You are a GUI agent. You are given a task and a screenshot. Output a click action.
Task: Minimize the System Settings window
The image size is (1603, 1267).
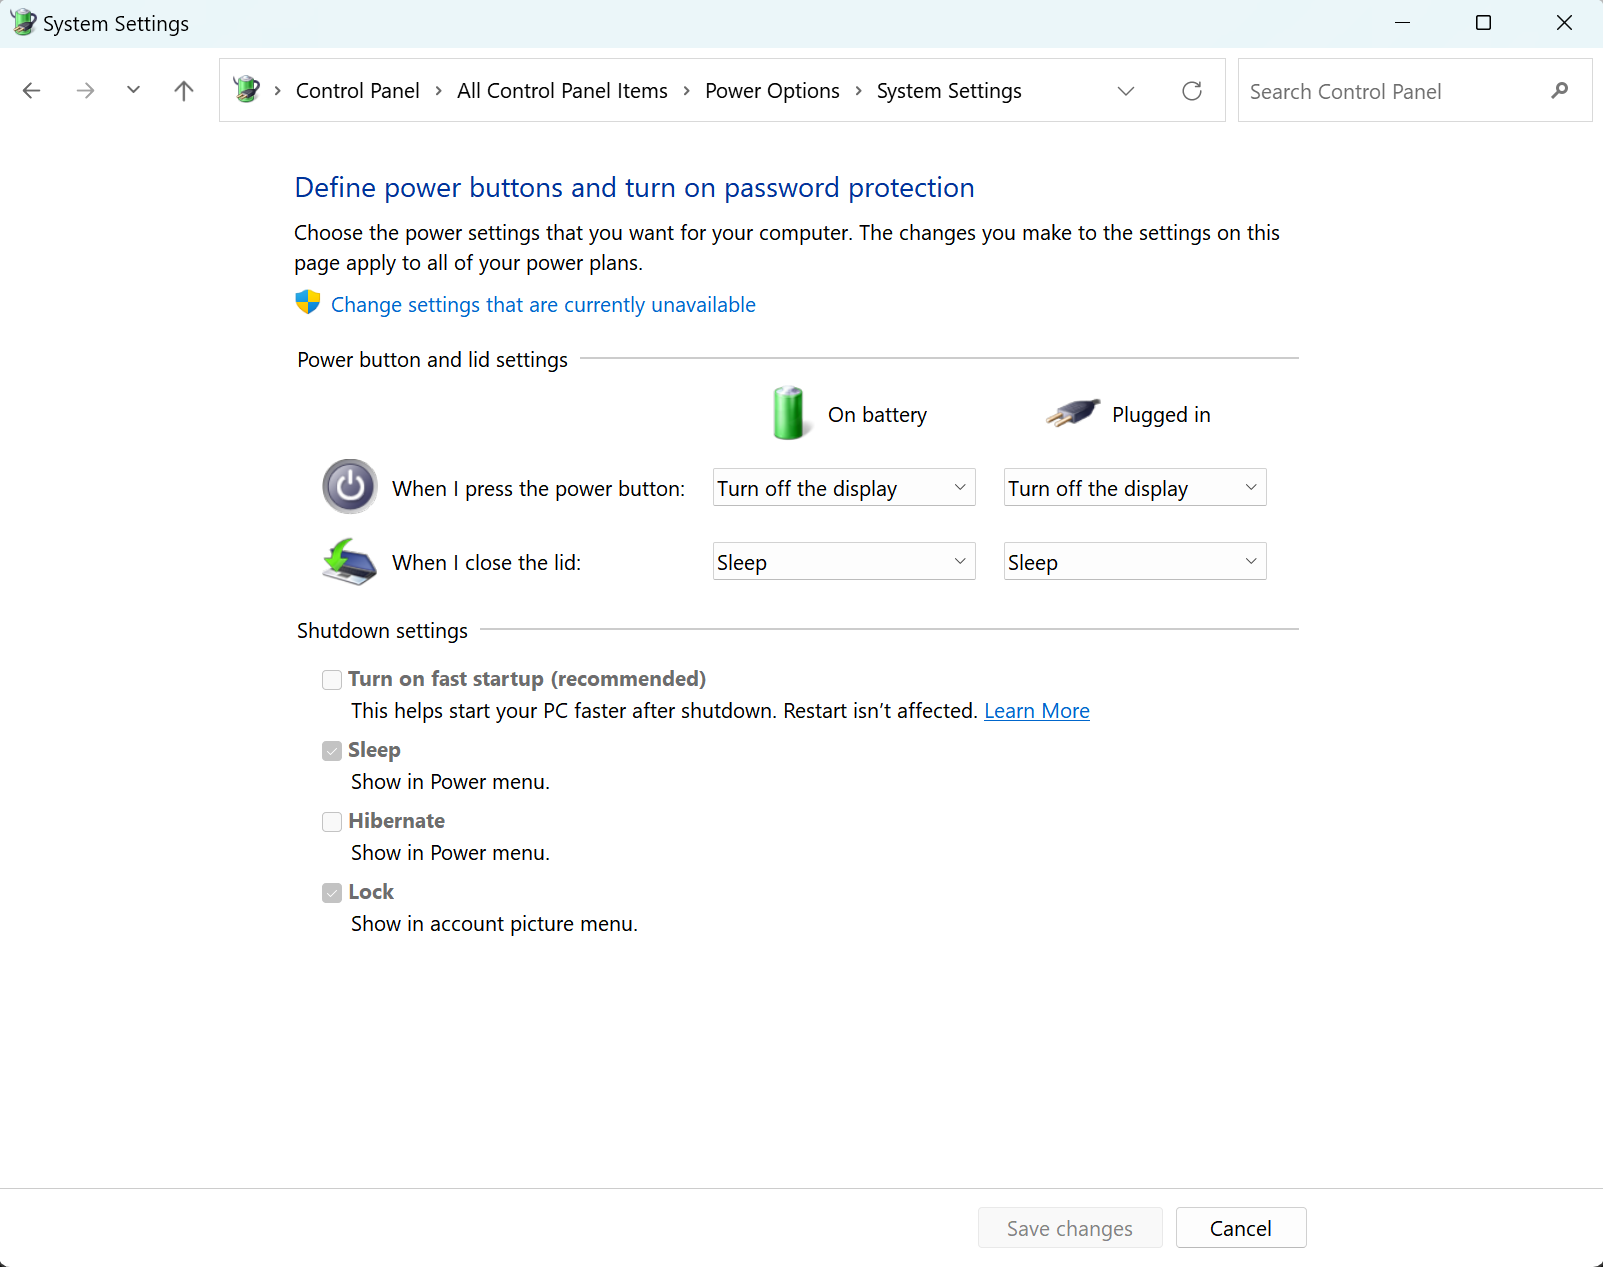1403,23
